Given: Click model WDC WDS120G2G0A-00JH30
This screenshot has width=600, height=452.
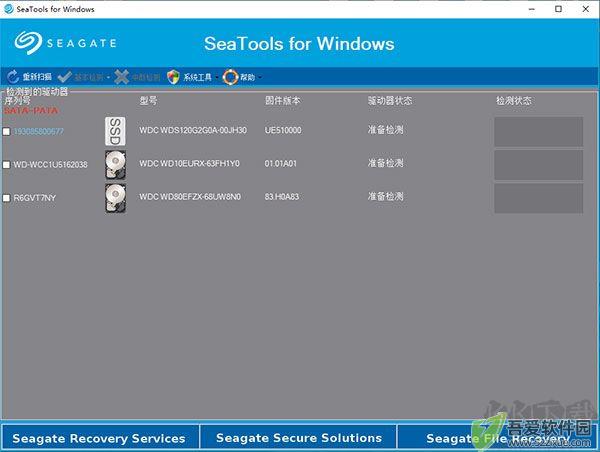Looking at the screenshot, I should pyautogui.click(x=193, y=130).
